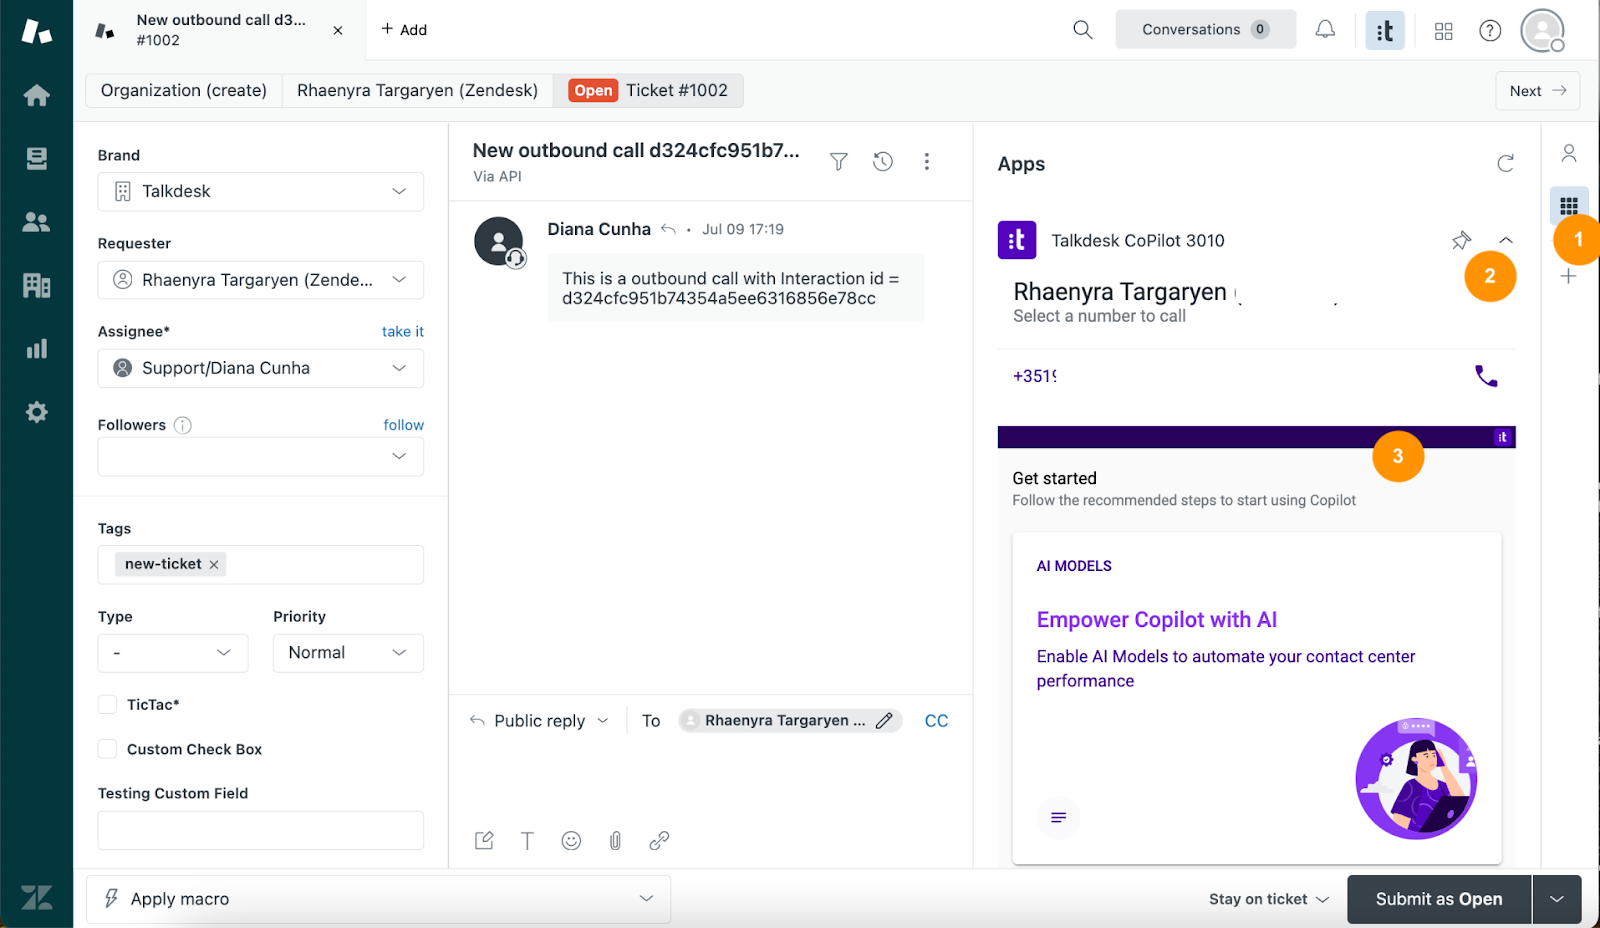Open the Followers dropdown
This screenshot has width=1600, height=928.
261,457
